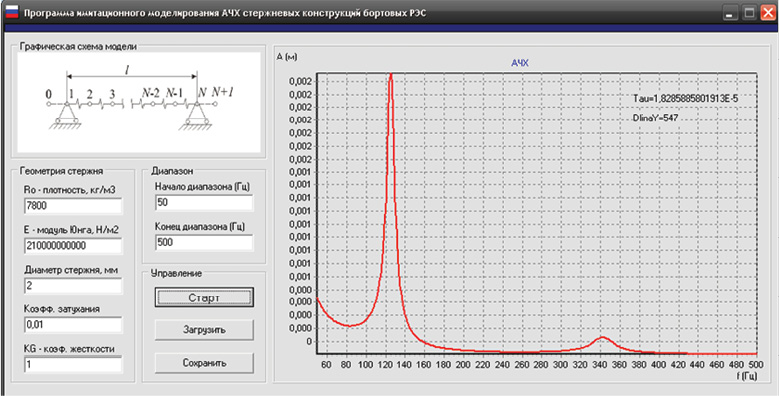The image size is (779, 396).
Task: Click the 340 tick on frequency axis
Action: tap(600, 364)
